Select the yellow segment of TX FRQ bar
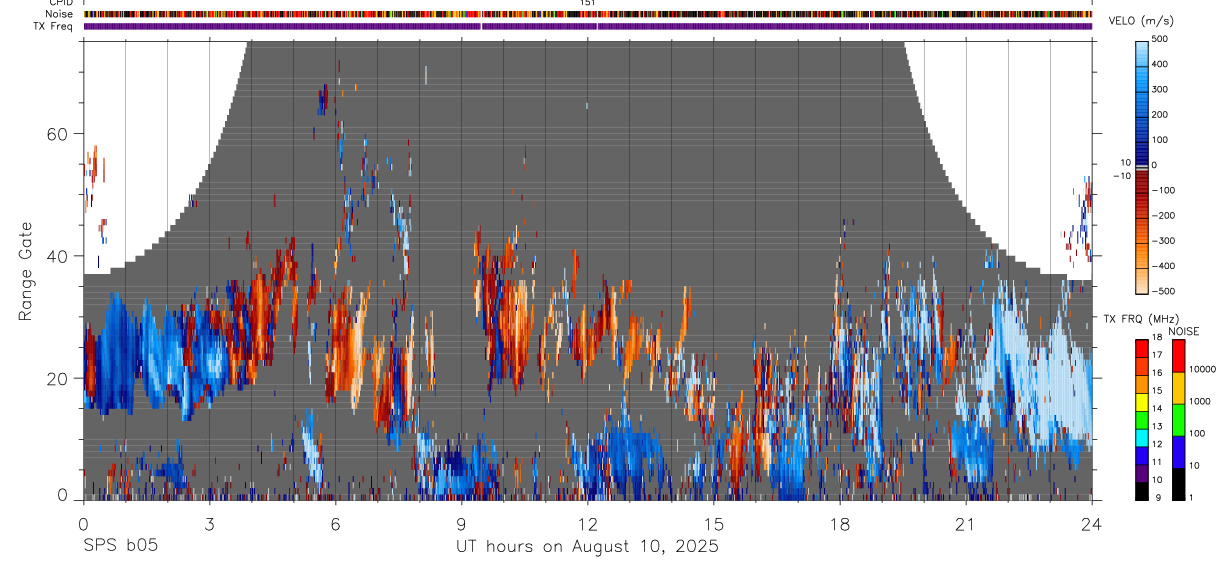Image resolution: width=1228 pixels, height=567 pixels. point(1143,402)
